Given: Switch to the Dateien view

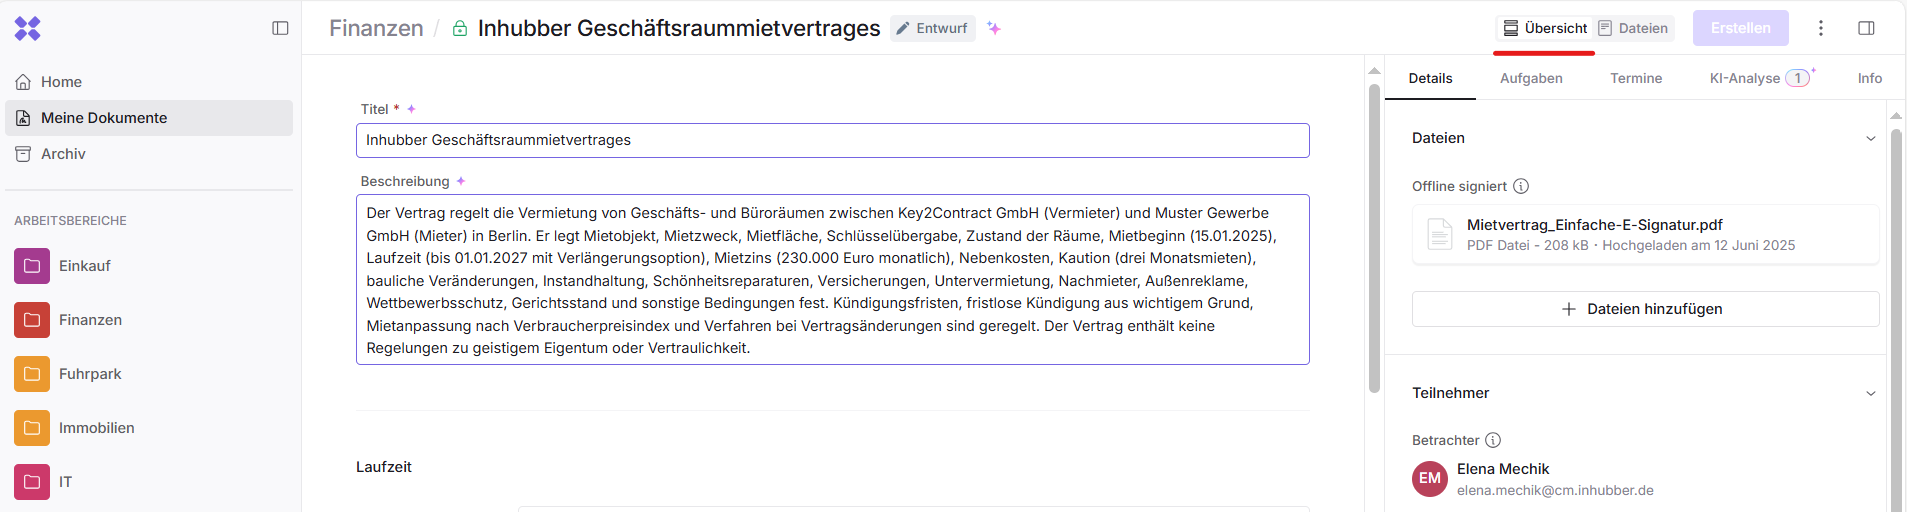Looking at the screenshot, I should (x=1633, y=28).
